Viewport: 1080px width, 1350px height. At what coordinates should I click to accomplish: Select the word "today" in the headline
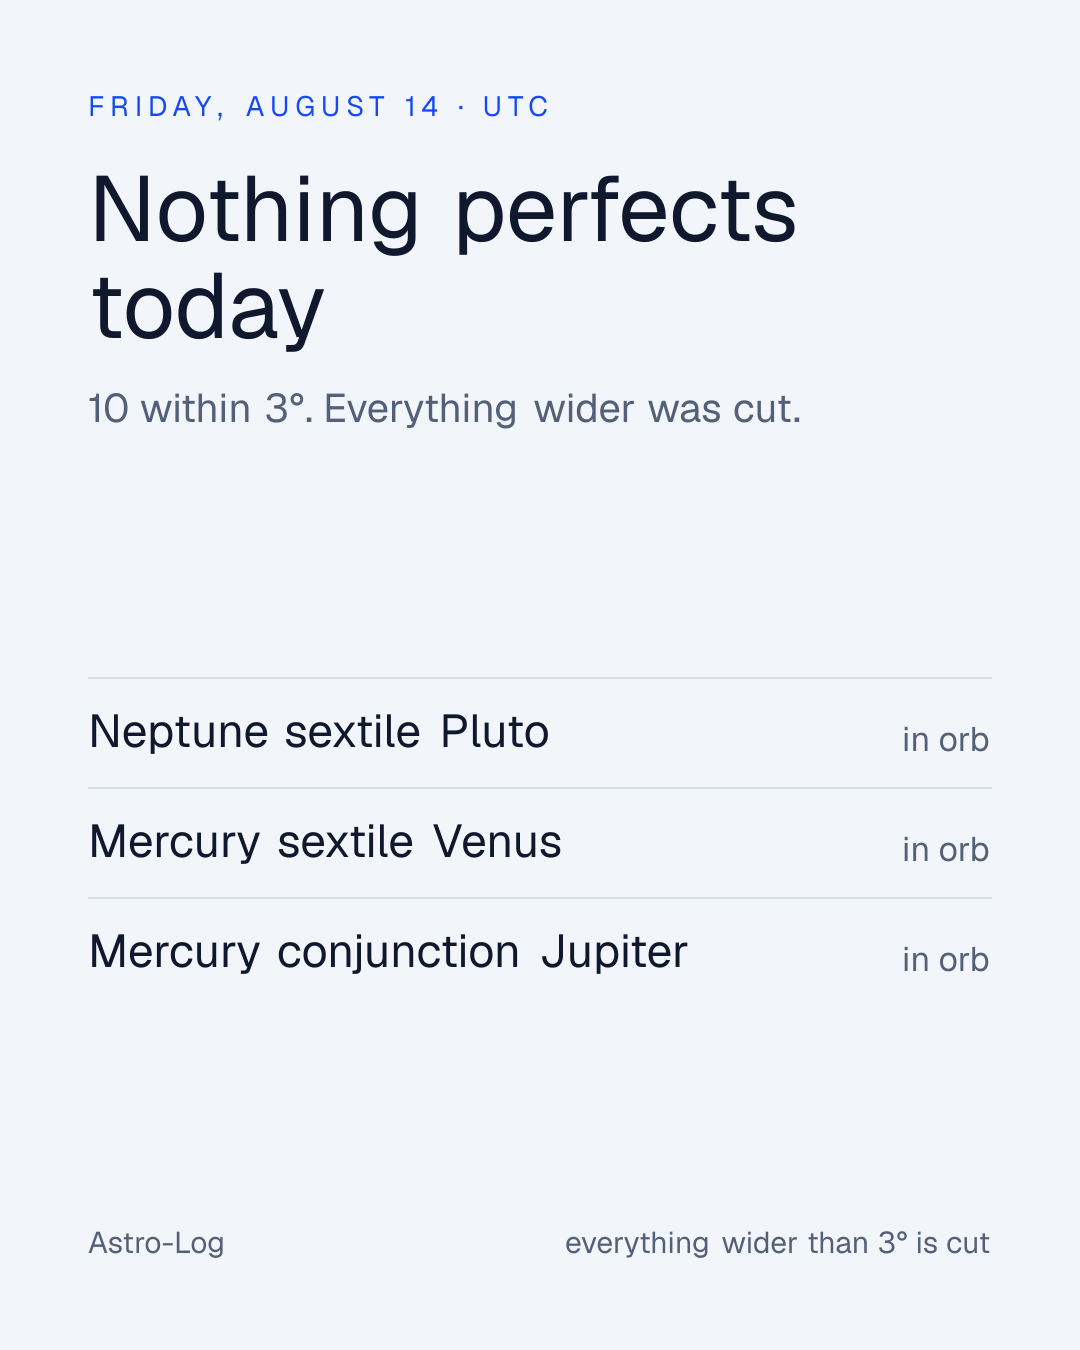(x=208, y=309)
